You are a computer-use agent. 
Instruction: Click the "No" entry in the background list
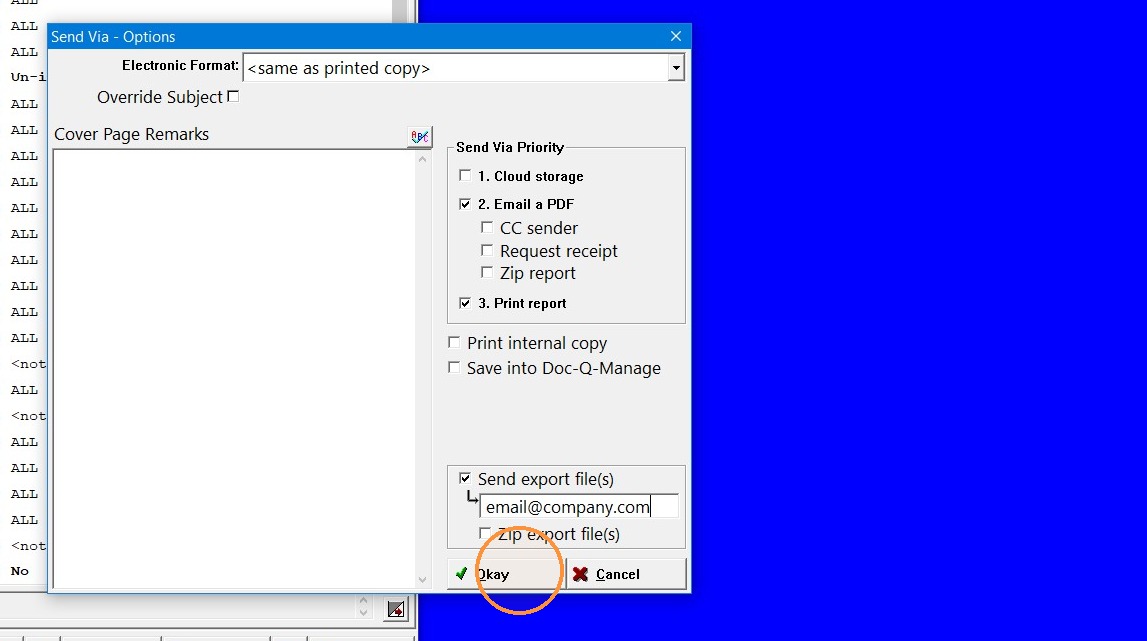[x=20, y=571]
